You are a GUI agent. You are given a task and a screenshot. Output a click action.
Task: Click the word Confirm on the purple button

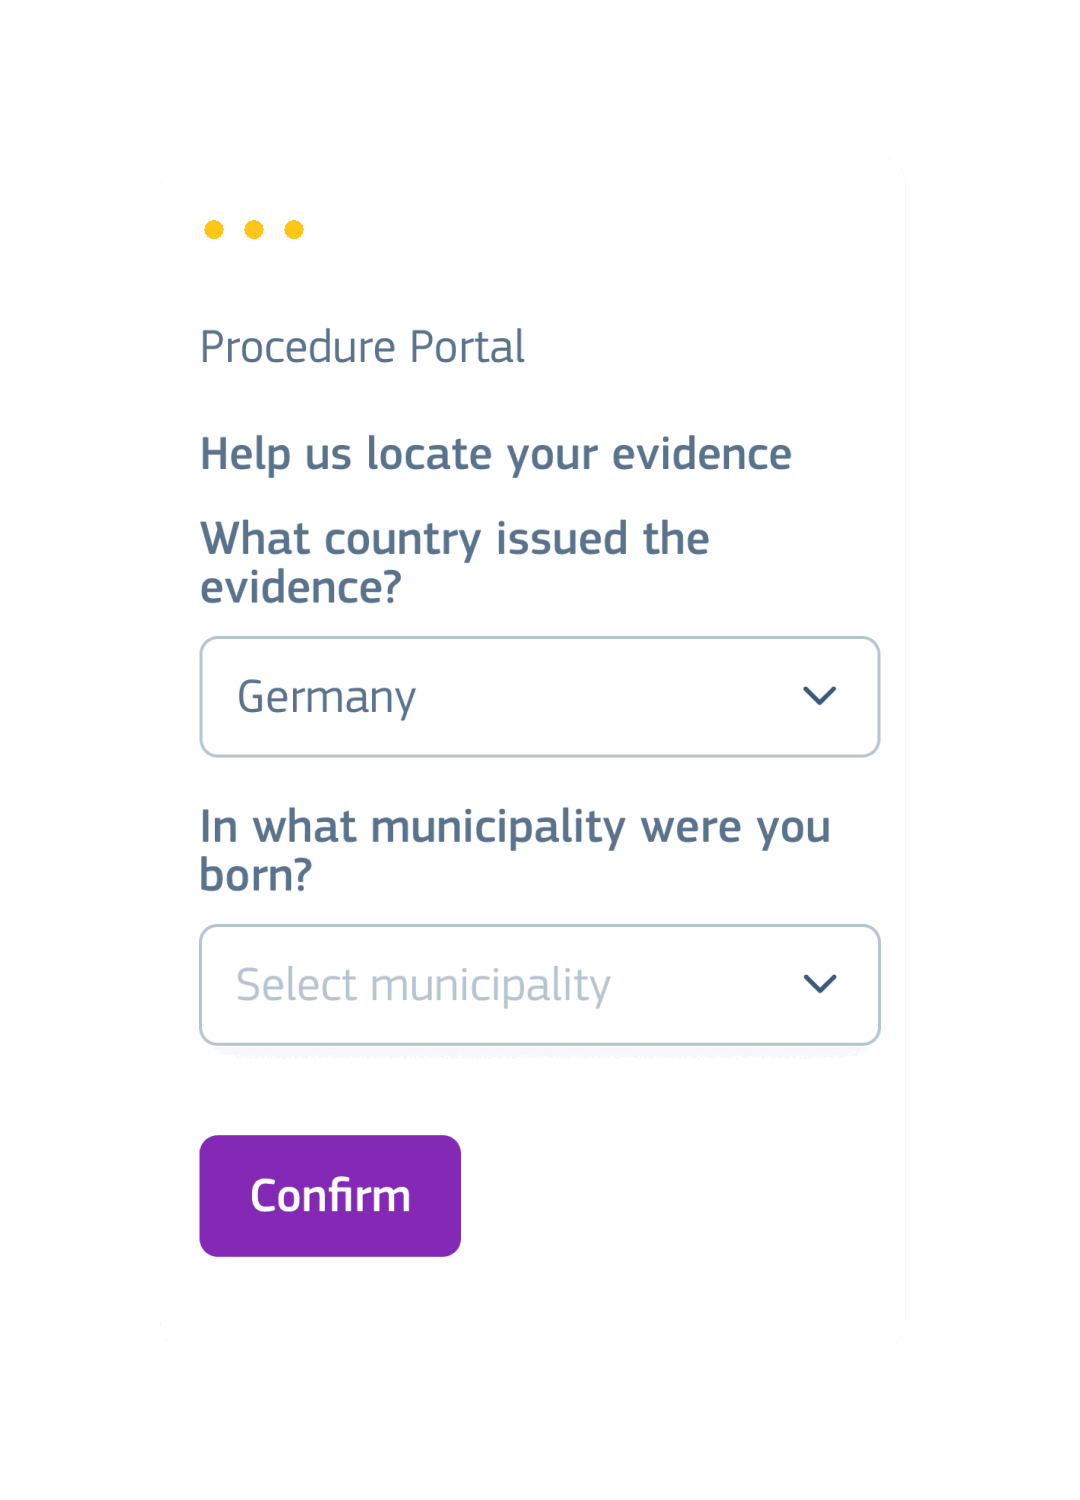click(330, 1196)
